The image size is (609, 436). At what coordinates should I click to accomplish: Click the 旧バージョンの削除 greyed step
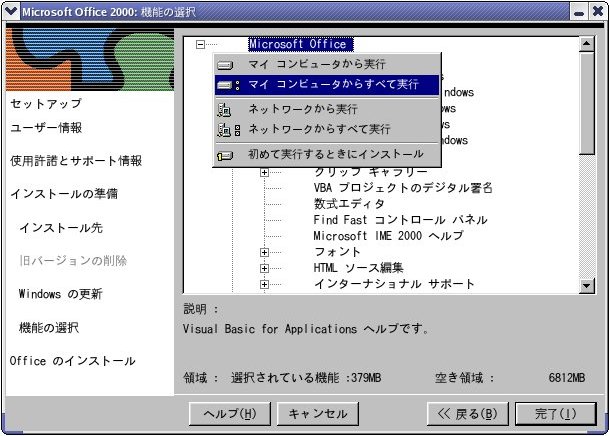[73, 261]
